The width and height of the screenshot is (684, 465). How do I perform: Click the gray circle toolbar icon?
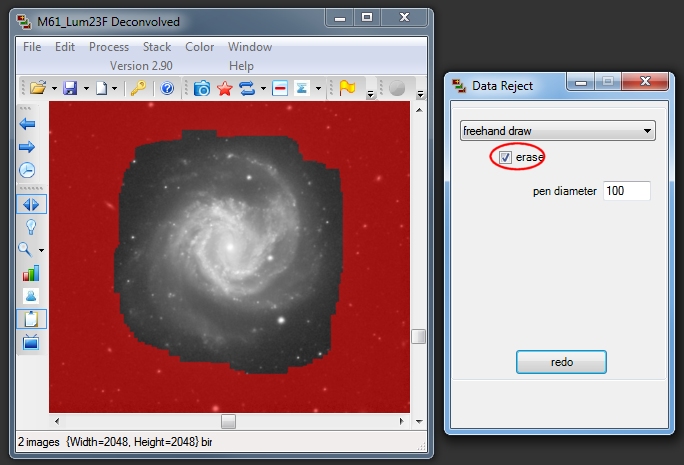point(397,88)
